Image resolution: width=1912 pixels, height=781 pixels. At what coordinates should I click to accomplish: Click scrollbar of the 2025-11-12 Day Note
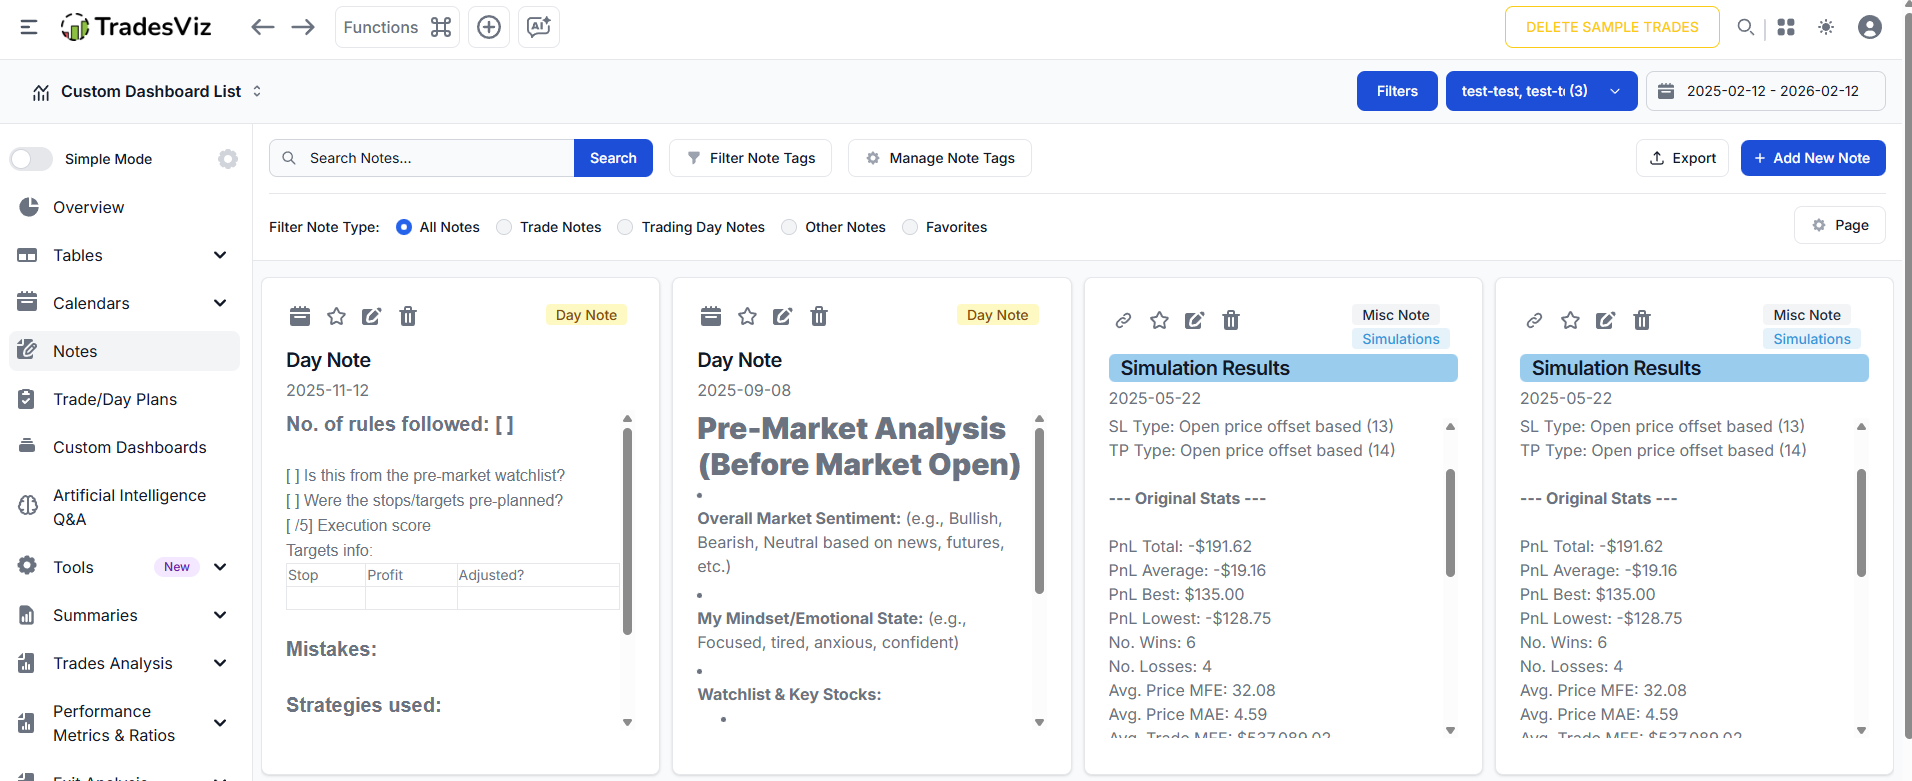[627, 531]
